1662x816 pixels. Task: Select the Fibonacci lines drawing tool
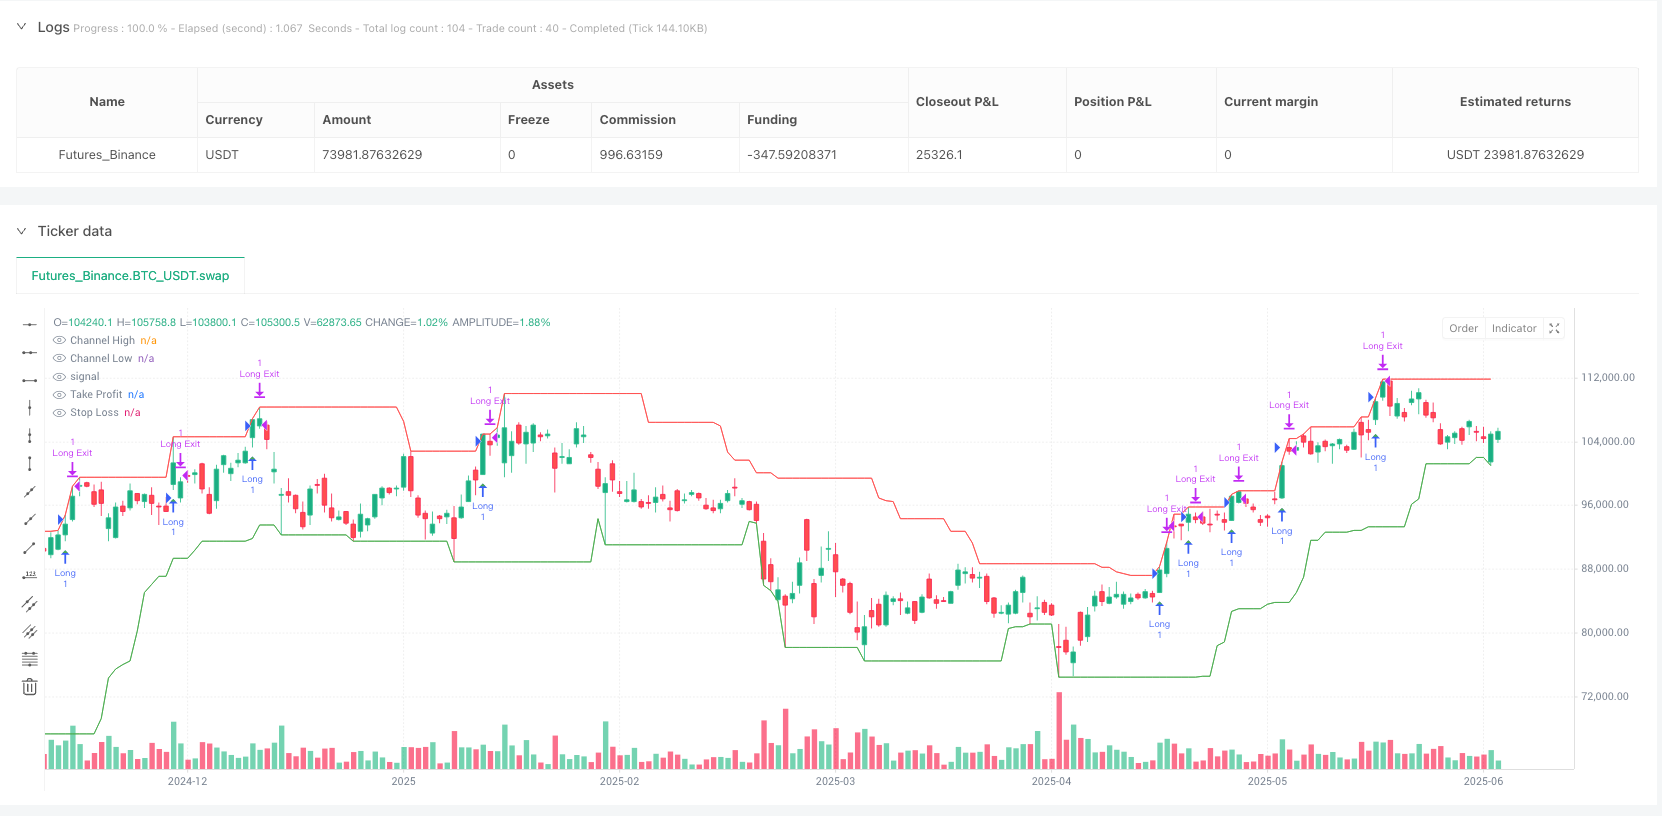[x=30, y=659]
